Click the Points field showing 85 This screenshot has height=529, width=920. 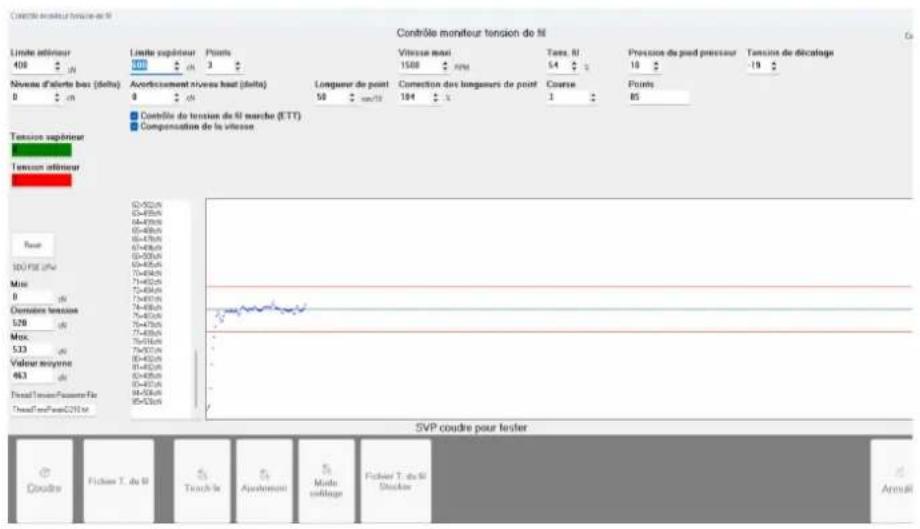point(658,97)
